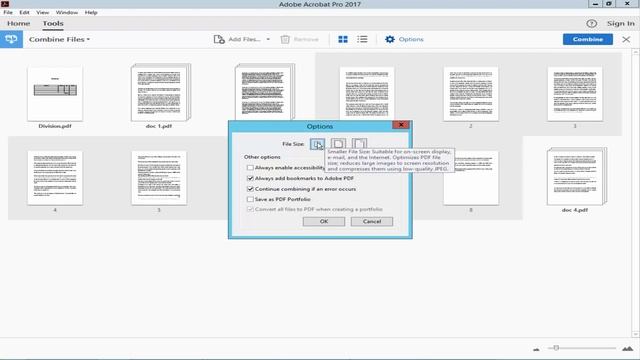Click the blue Combine button
This screenshot has width=640, height=360.
tap(588, 39)
